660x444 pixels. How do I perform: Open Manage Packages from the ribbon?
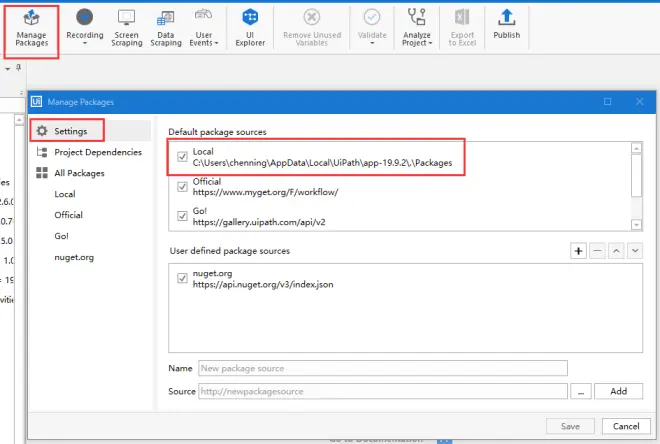pyautogui.click(x=32, y=29)
